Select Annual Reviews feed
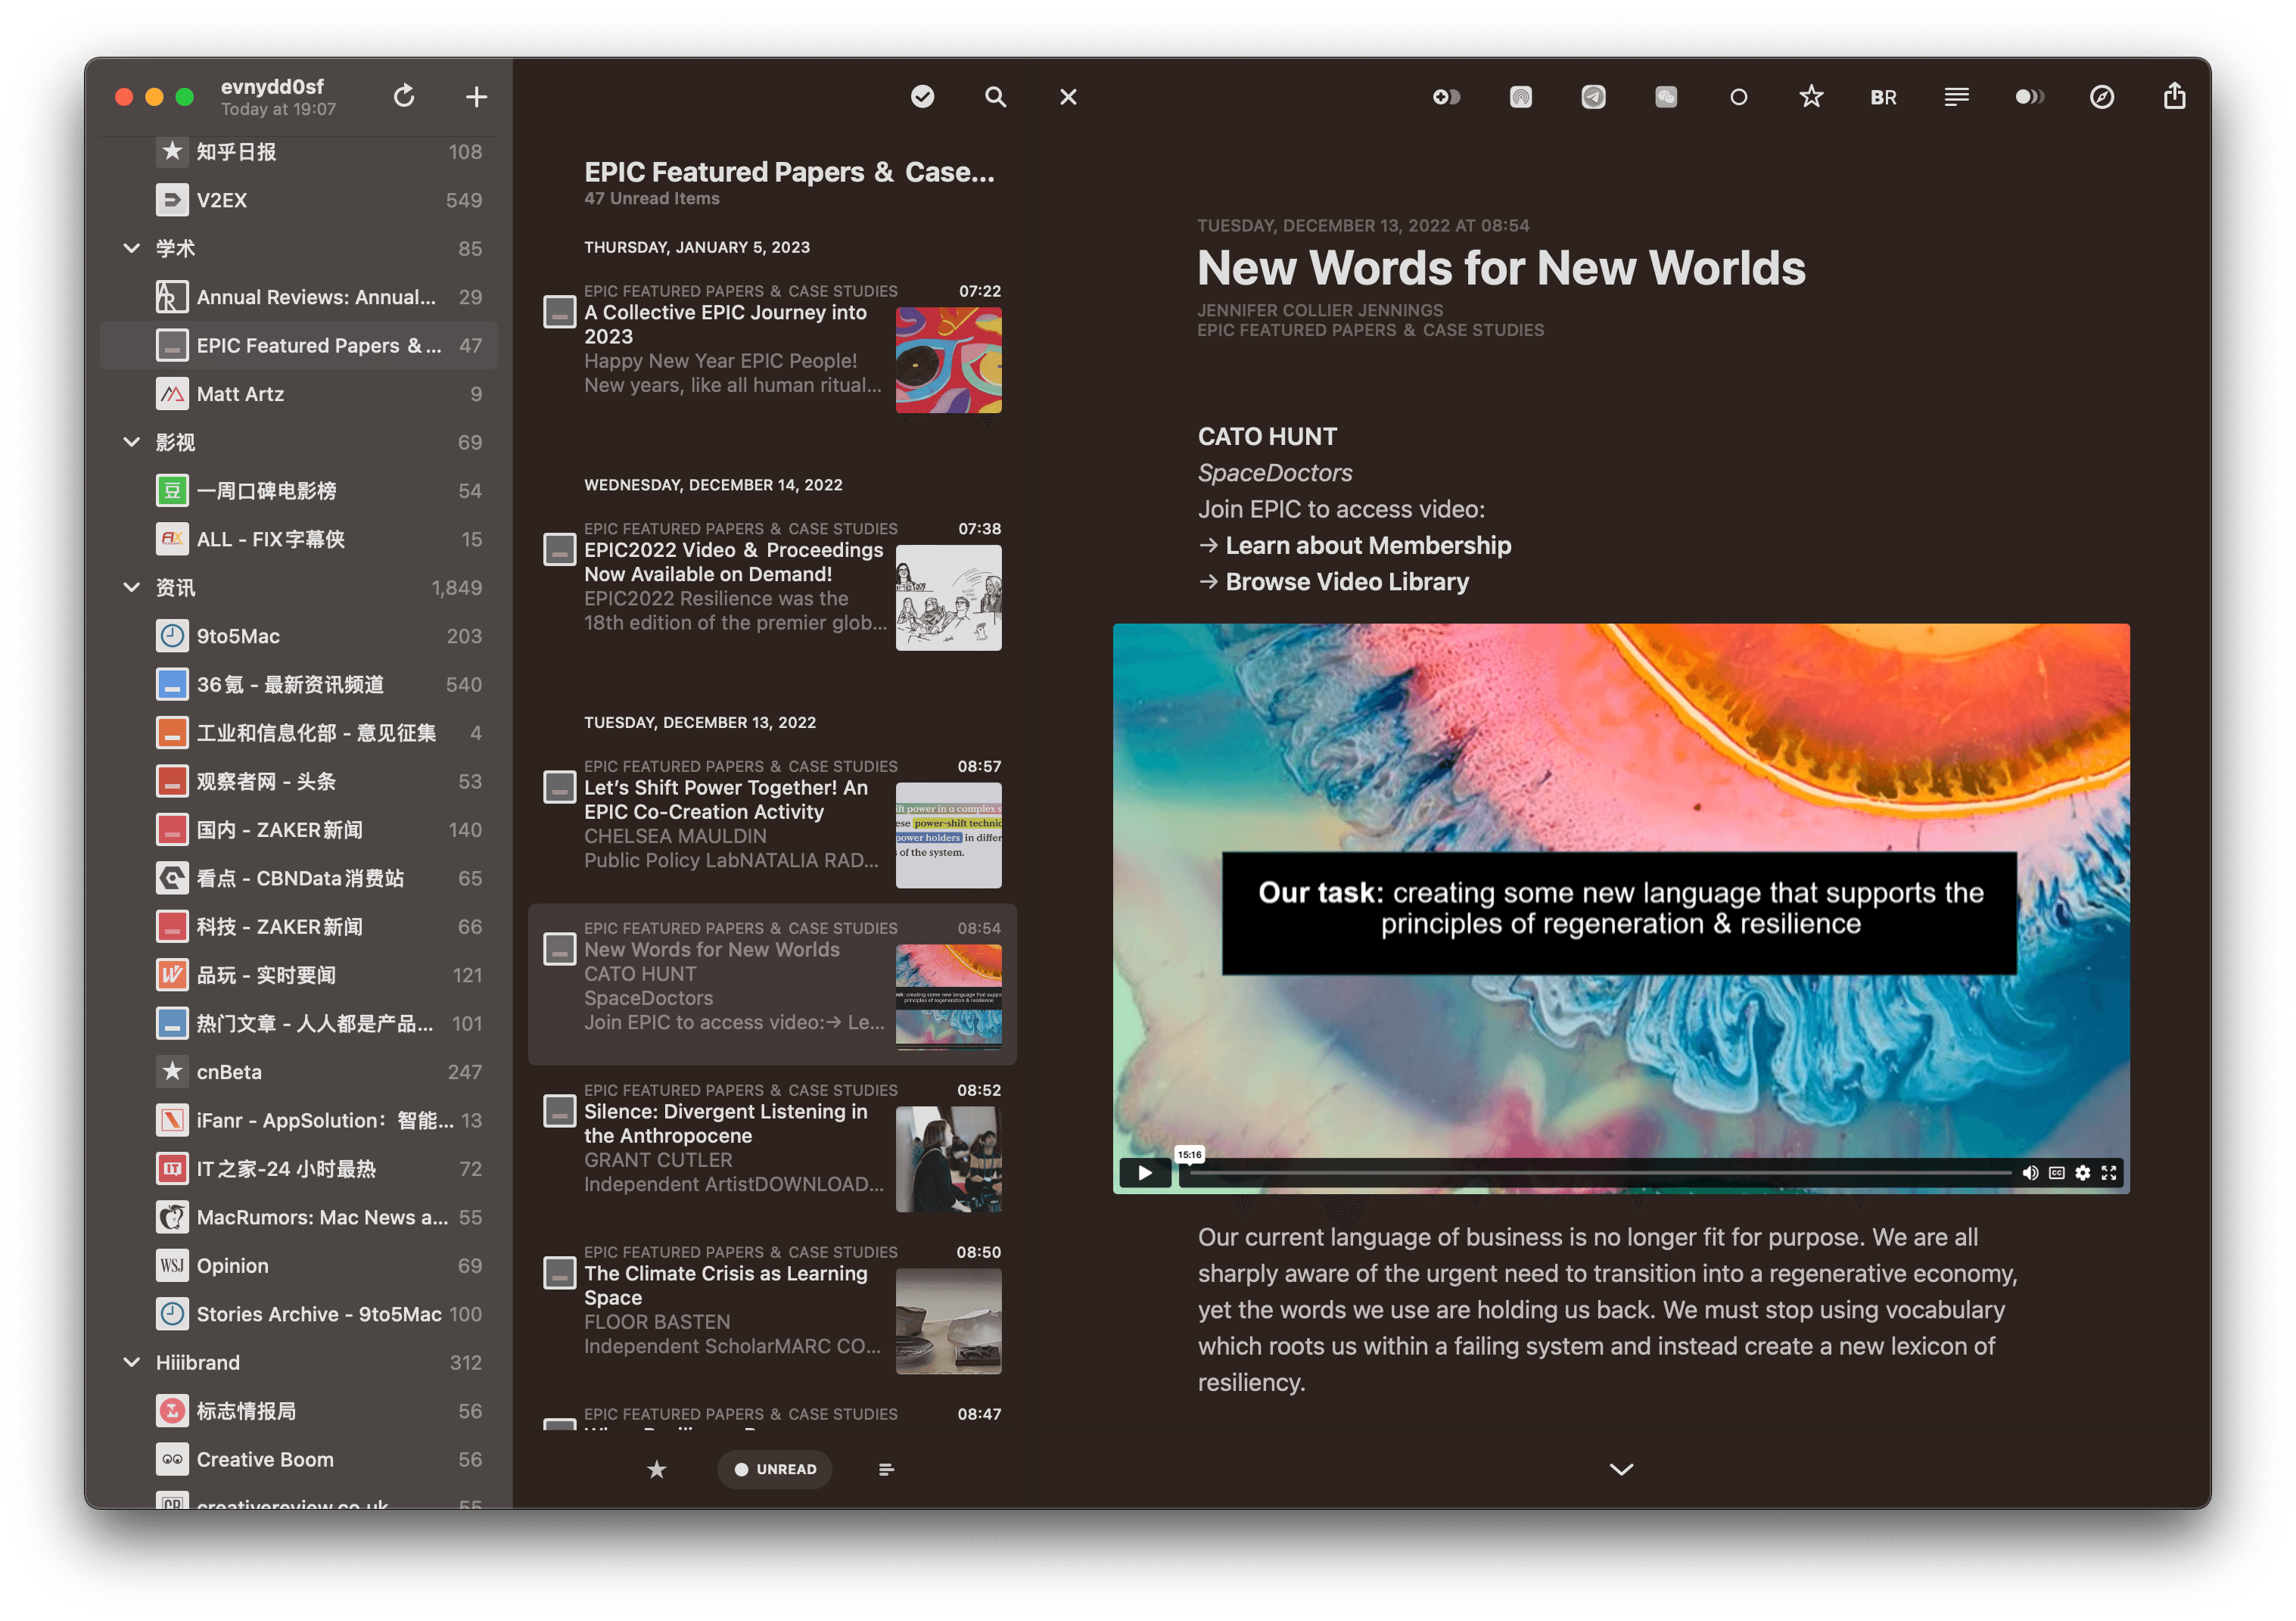The image size is (2296, 1621). point(298,296)
